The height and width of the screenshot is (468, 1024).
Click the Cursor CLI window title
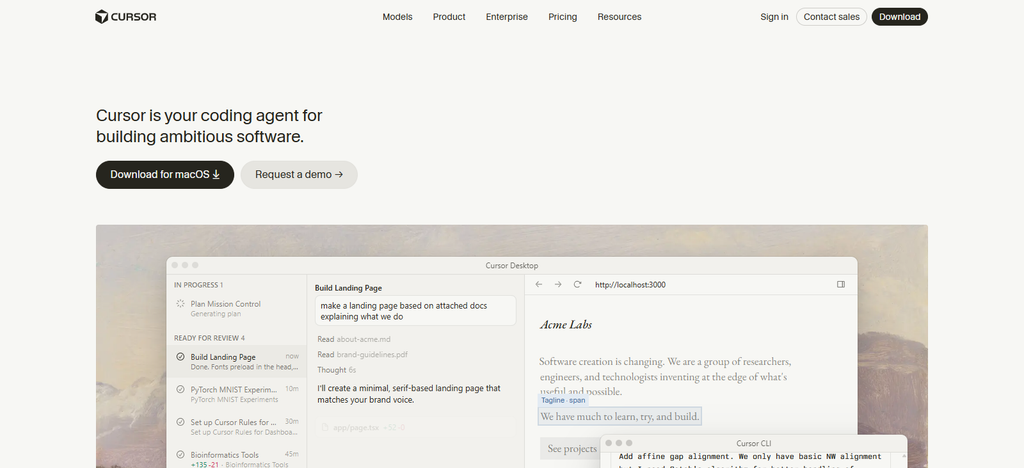coord(753,443)
